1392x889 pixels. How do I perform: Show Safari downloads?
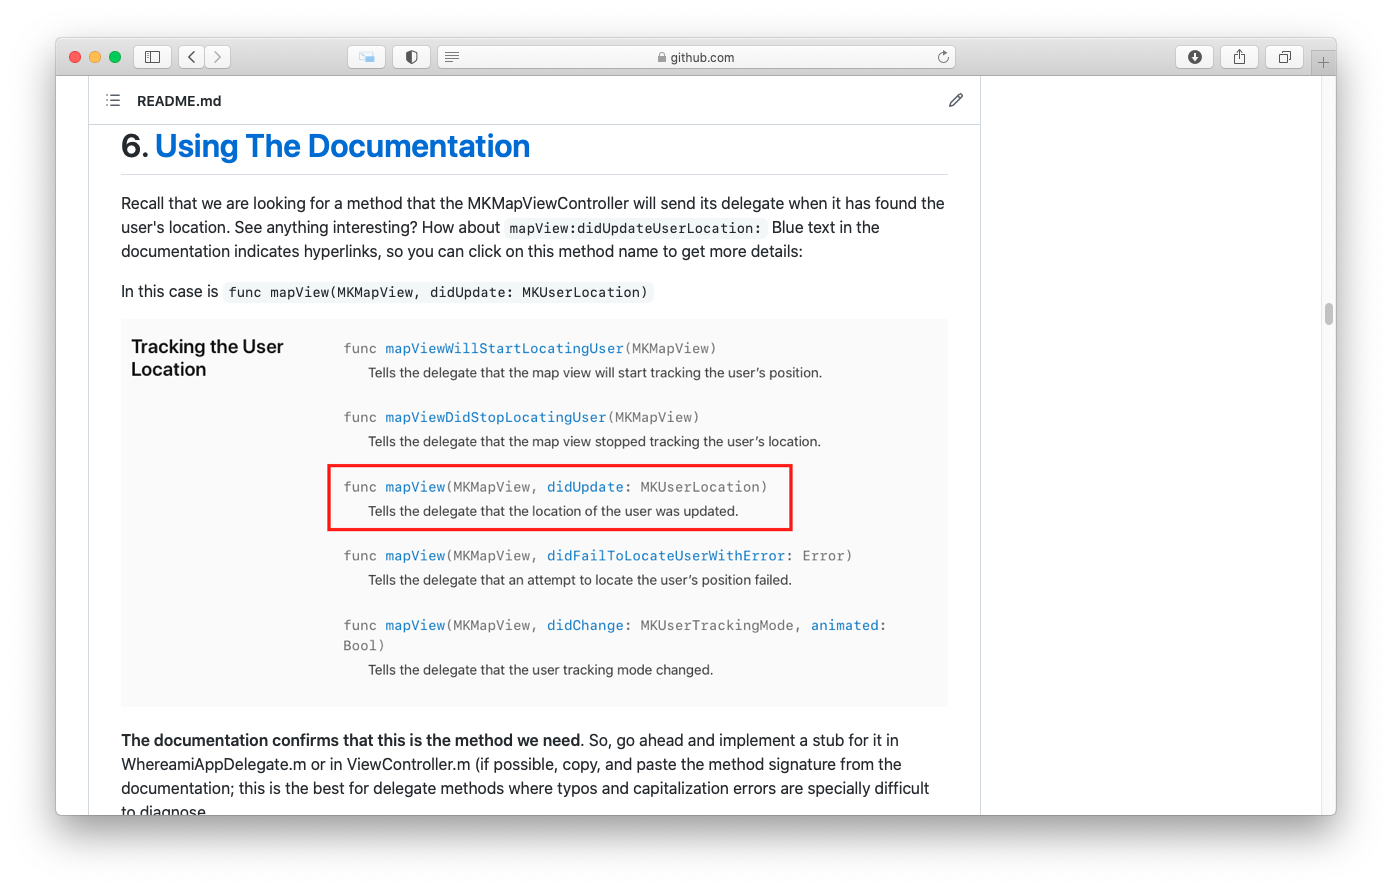[1194, 57]
